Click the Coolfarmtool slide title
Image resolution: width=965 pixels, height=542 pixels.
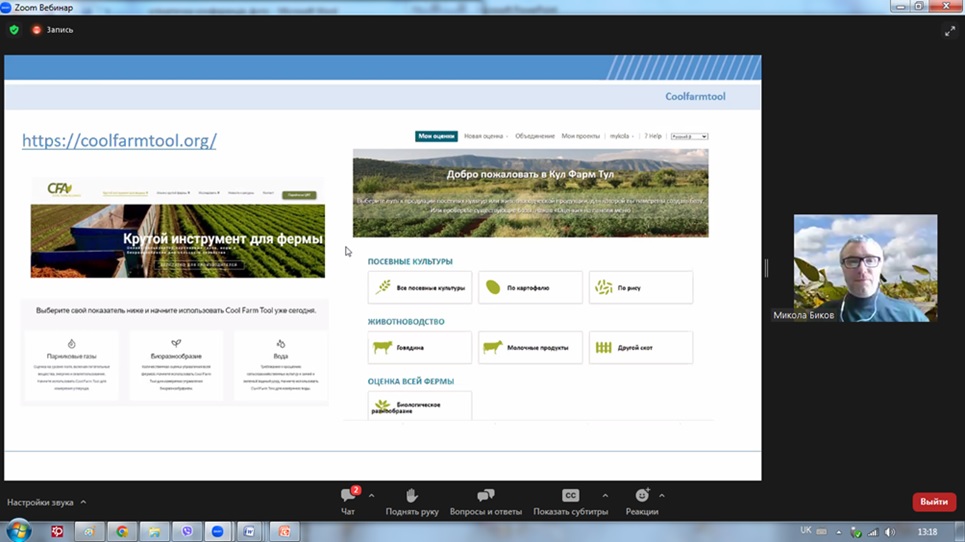tap(695, 96)
